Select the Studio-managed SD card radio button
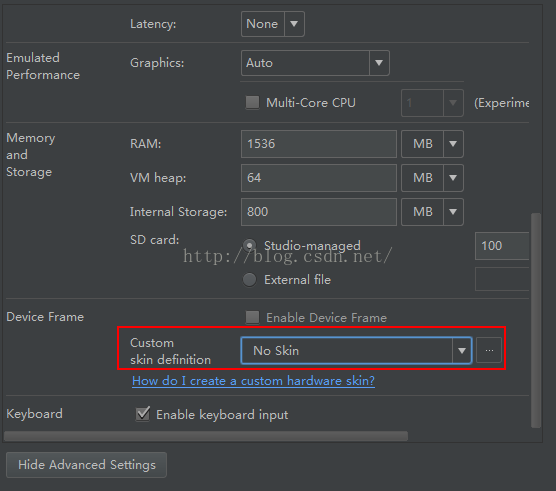This screenshot has height=491, width=556. pyautogui.click(x=250, y=245)
